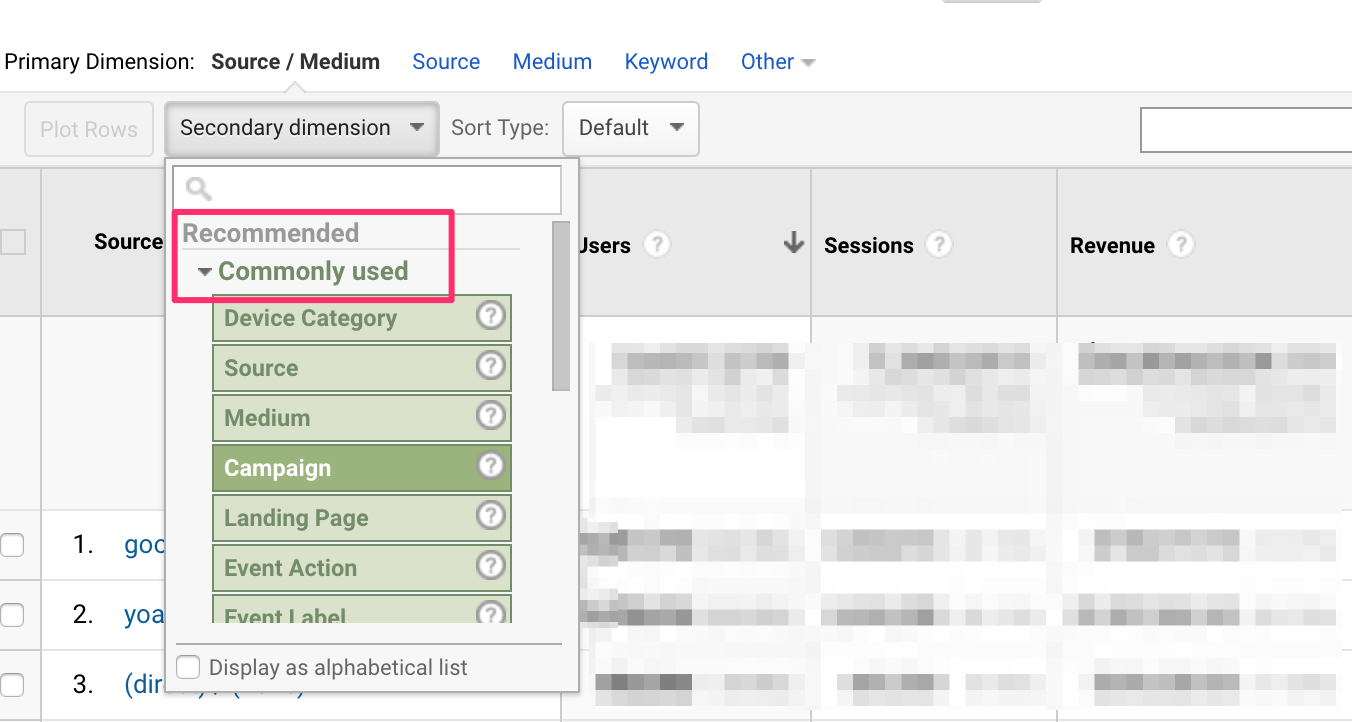The height and width of the screenshot is (722, 1352).
Task: Switch primary dimension to Keyword
Action: [666, 61]
